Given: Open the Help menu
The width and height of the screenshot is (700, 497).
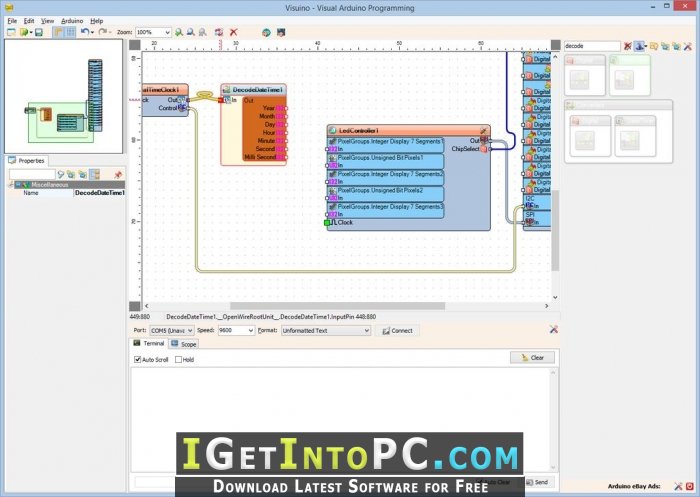Looking at the screenshot, I should (97, 21).
